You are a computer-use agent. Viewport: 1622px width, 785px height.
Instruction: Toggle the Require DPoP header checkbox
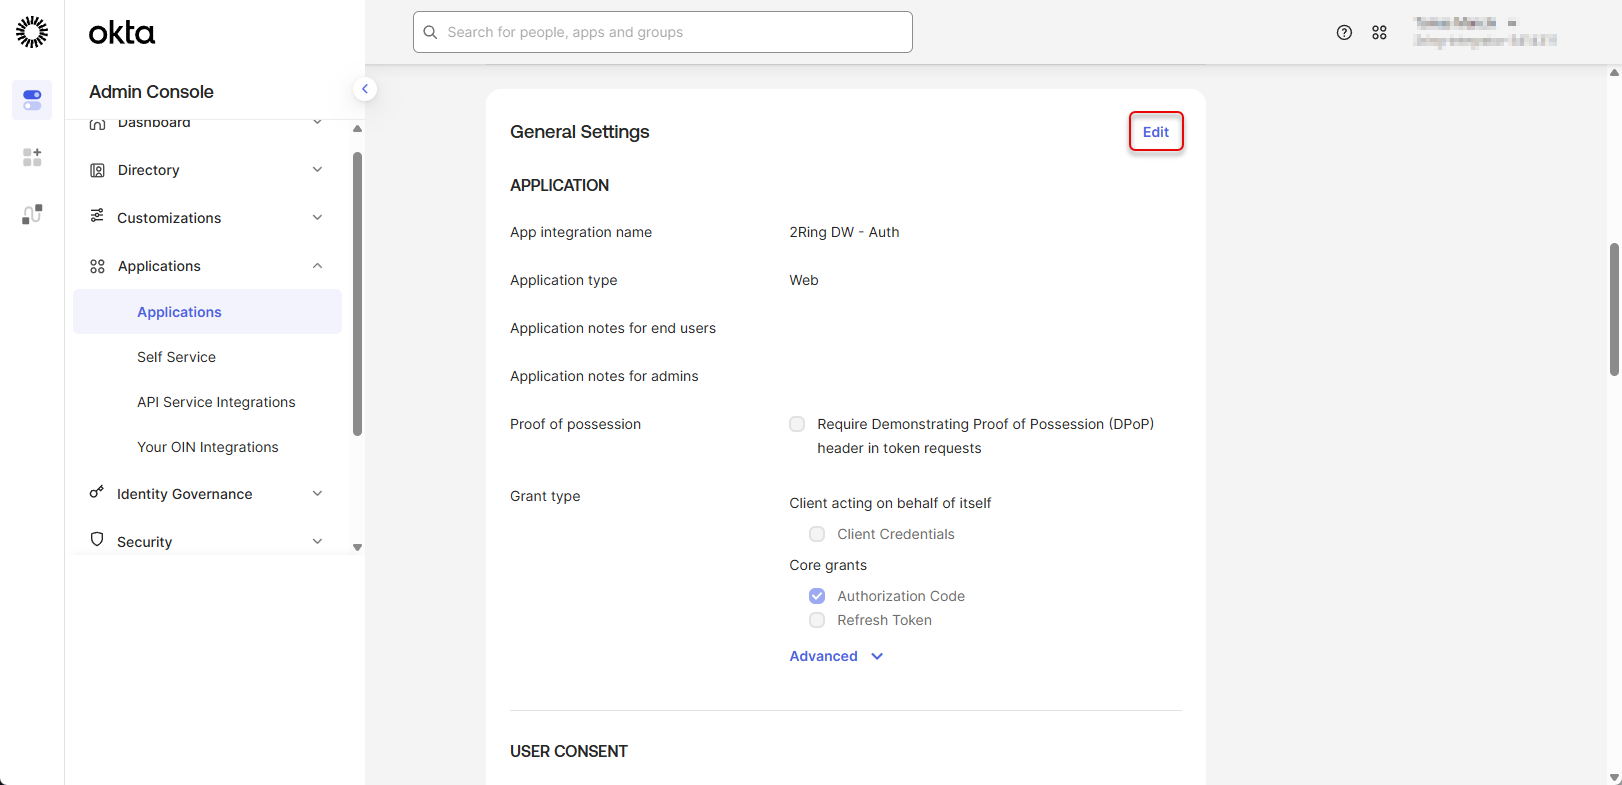pyautogui.click(x=797, y=424)
